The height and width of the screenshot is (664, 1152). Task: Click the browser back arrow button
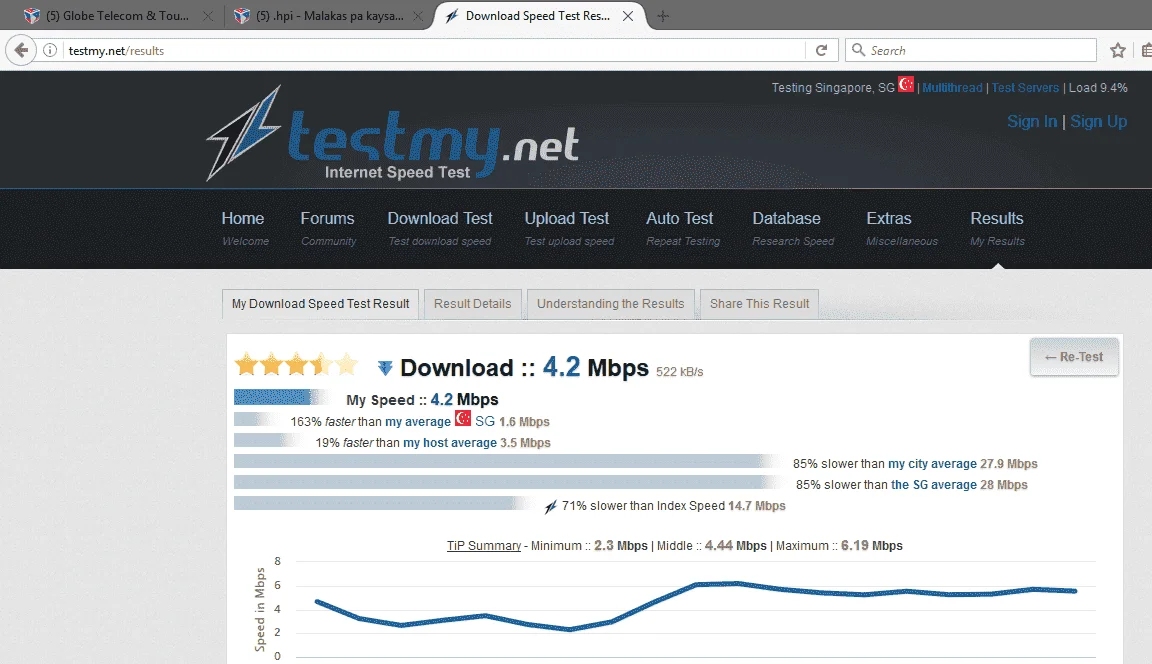[x=21, y=50]
